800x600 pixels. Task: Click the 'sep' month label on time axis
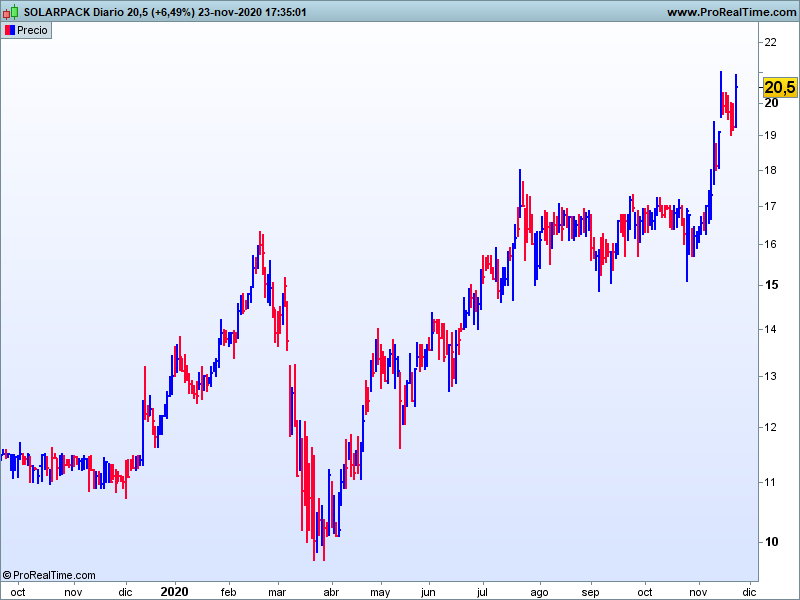coord(590,591)
